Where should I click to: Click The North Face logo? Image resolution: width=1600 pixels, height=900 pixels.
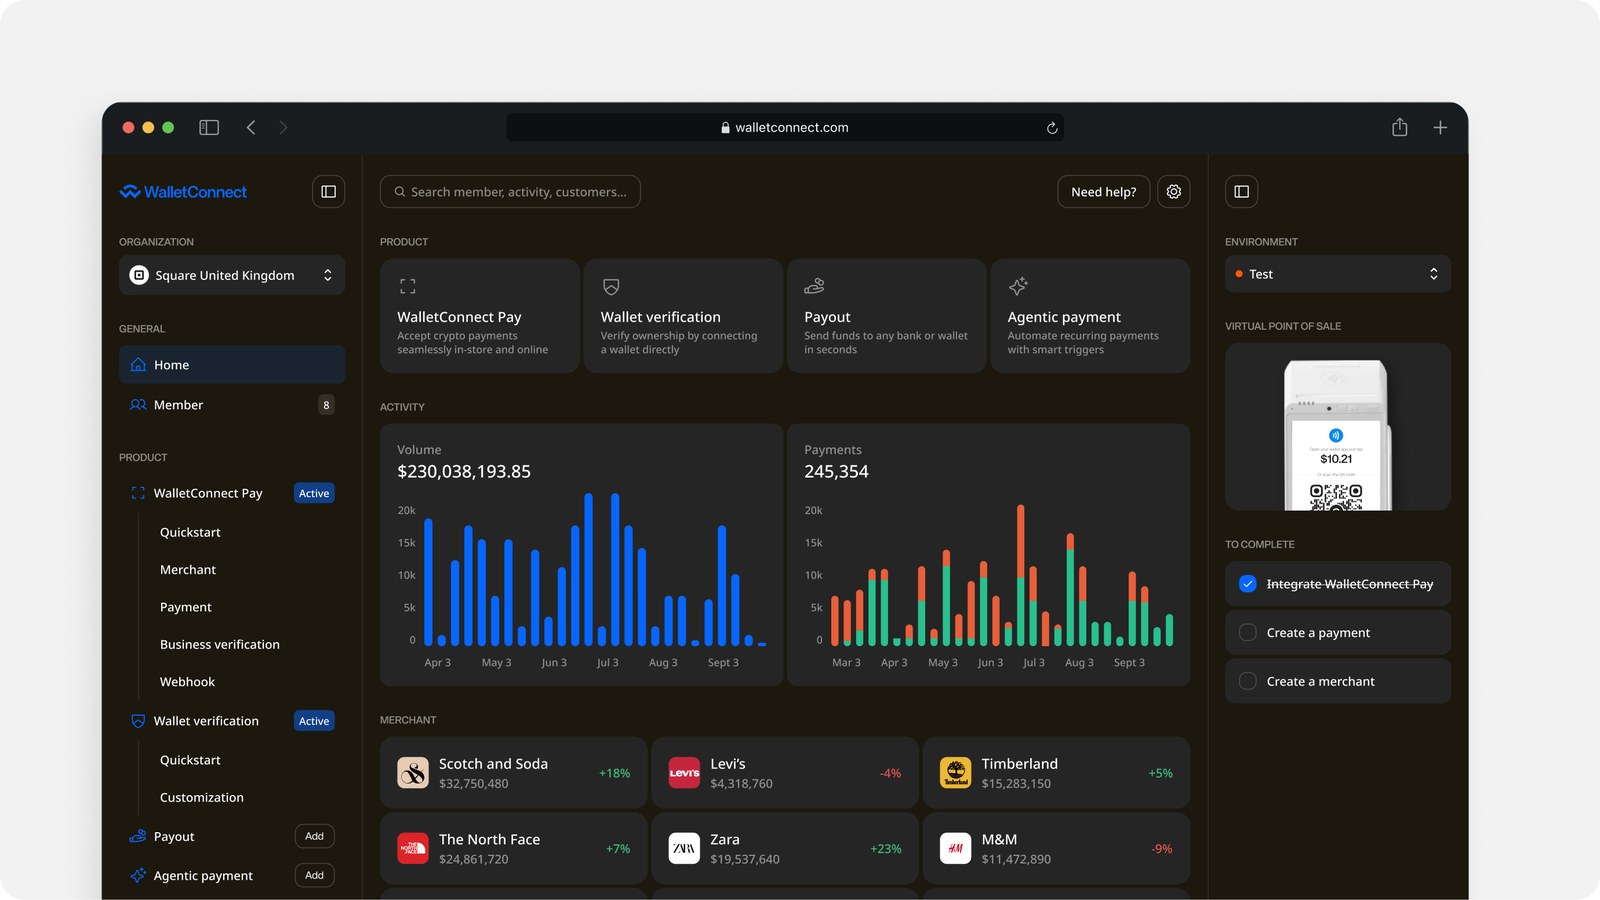pos(413,848)
